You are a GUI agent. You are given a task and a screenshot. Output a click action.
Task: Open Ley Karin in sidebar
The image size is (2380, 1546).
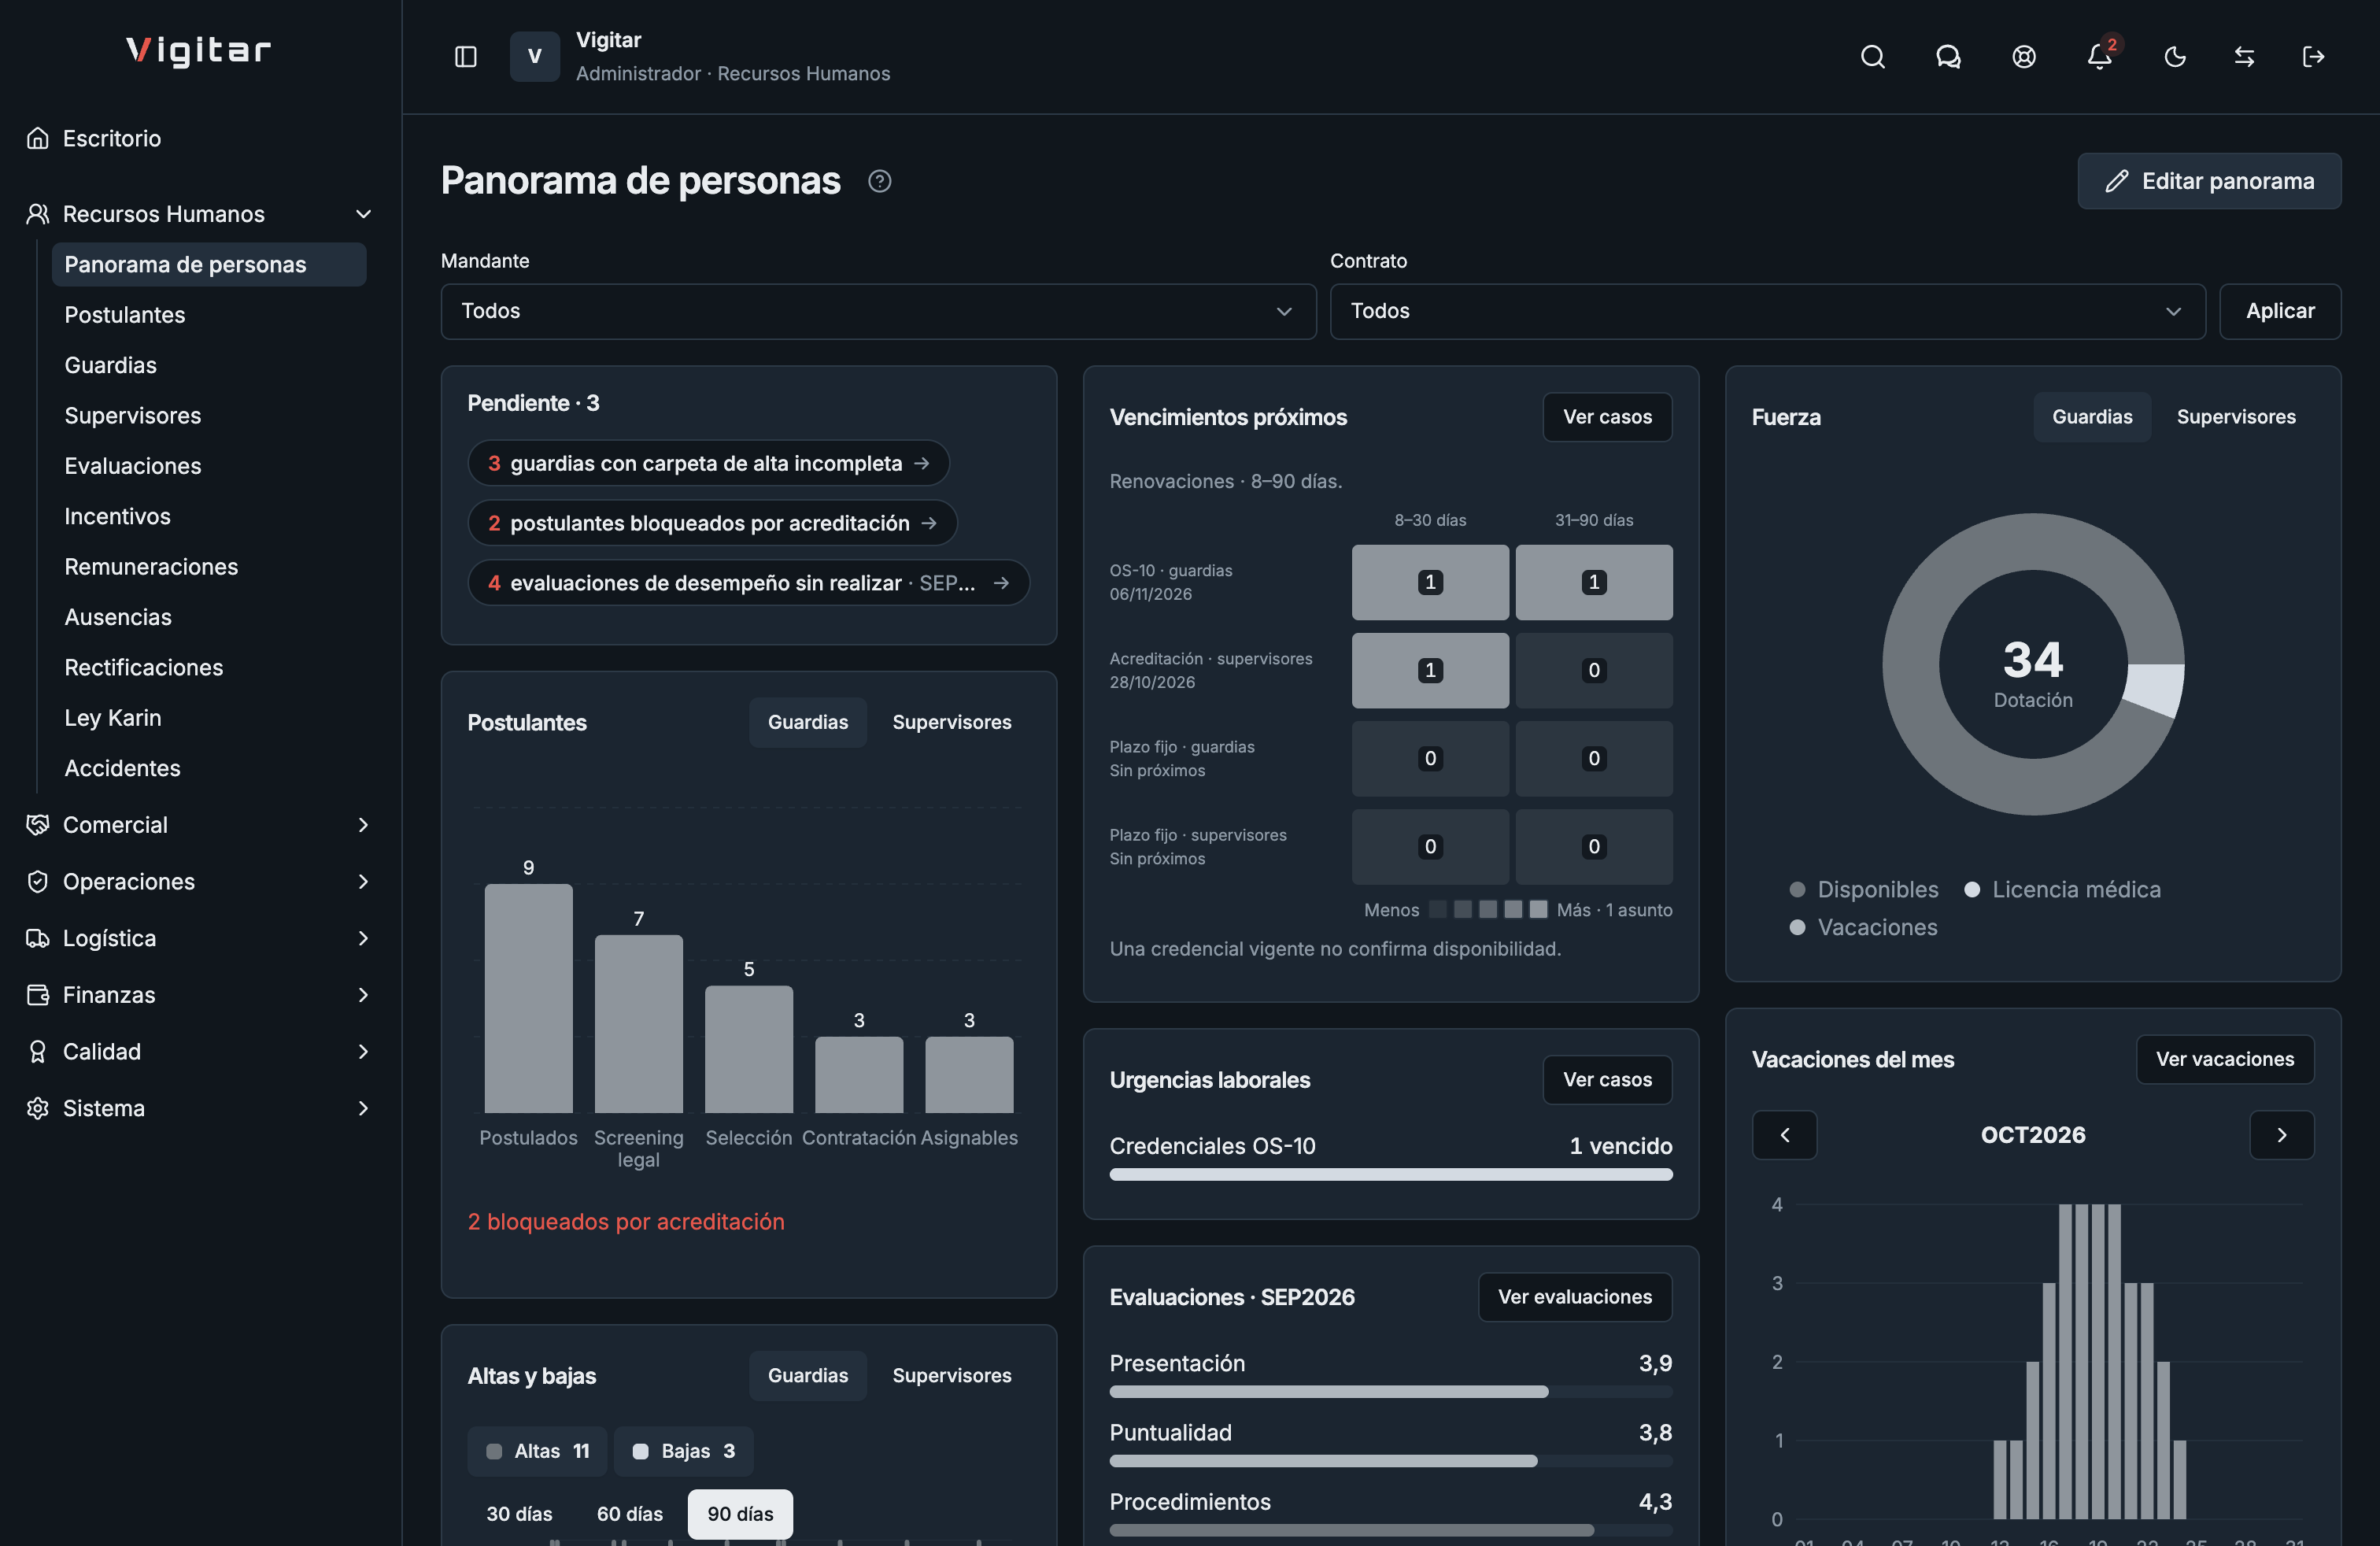pyautogui.click(x=209, y=718)
